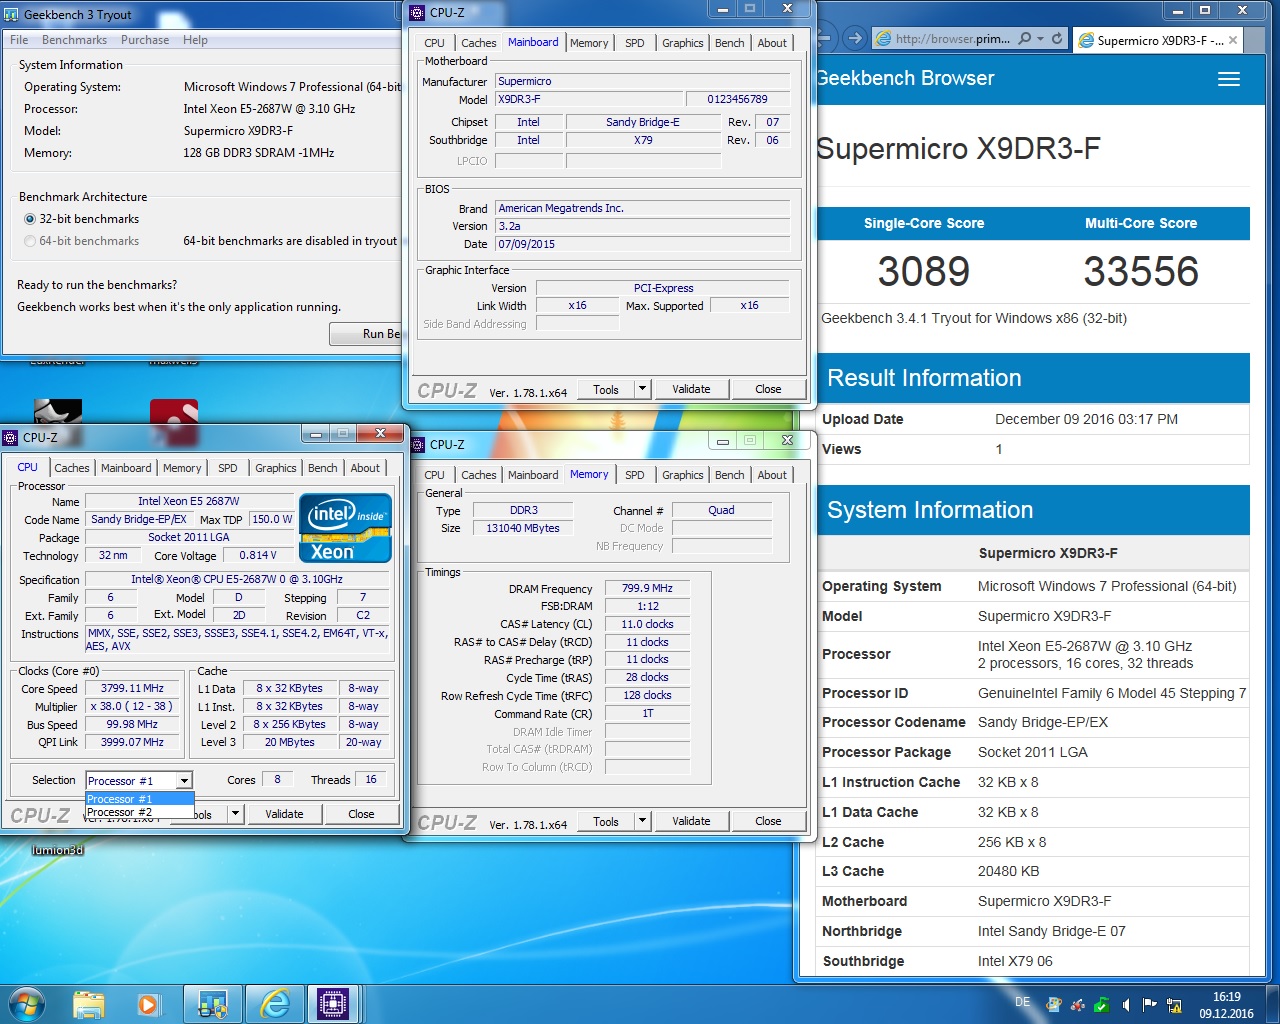Image resolution: width=1280 pixels, height=1024 pixels.
Task: Open the Geekbench Help menu
Action: coord(195,40)
